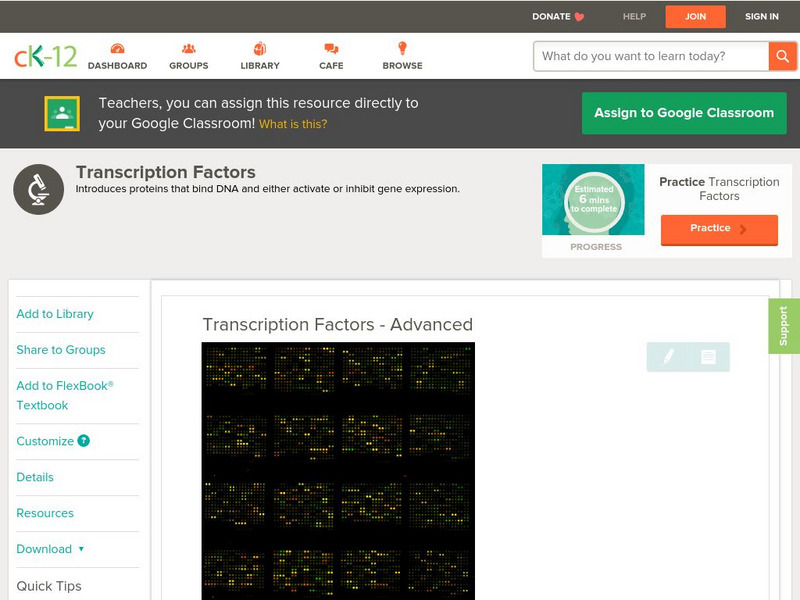Screen dimensions: 800x600
Task: Open the HELP menu item
Action: [633, 16]
